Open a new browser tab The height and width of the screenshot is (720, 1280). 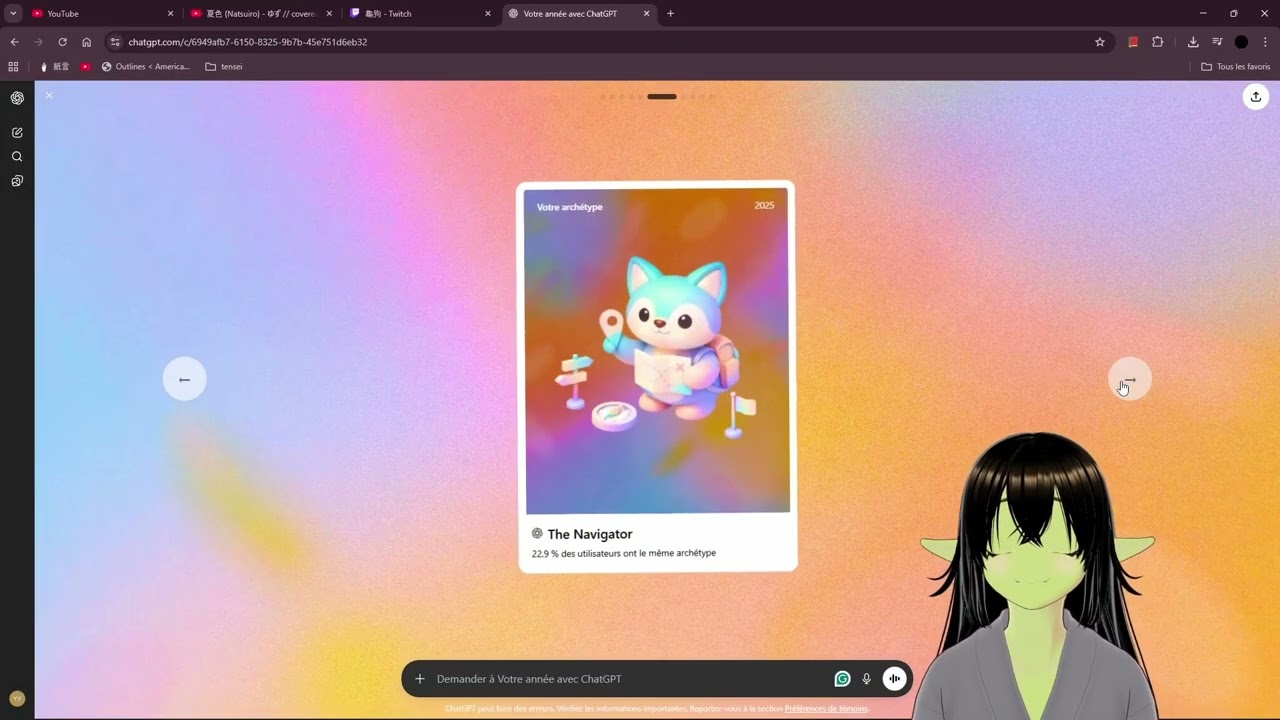[x=670, y=14]
